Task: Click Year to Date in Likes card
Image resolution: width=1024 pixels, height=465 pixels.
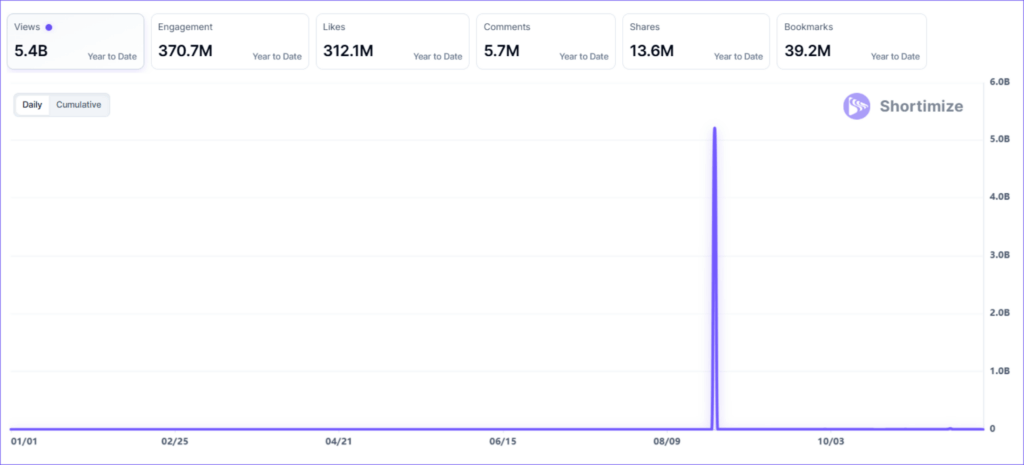Action: [x=438, y=57]
